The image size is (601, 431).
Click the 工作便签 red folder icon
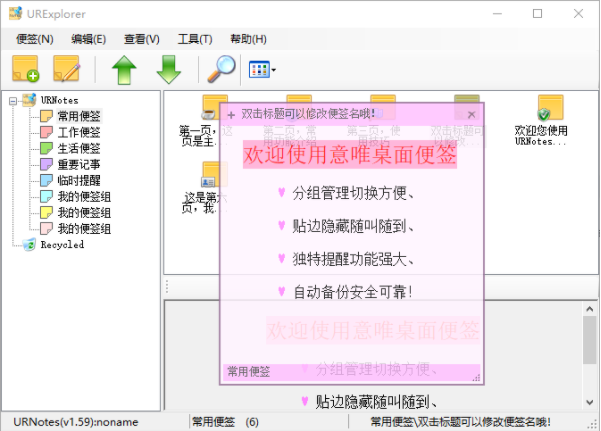[46, 132]
